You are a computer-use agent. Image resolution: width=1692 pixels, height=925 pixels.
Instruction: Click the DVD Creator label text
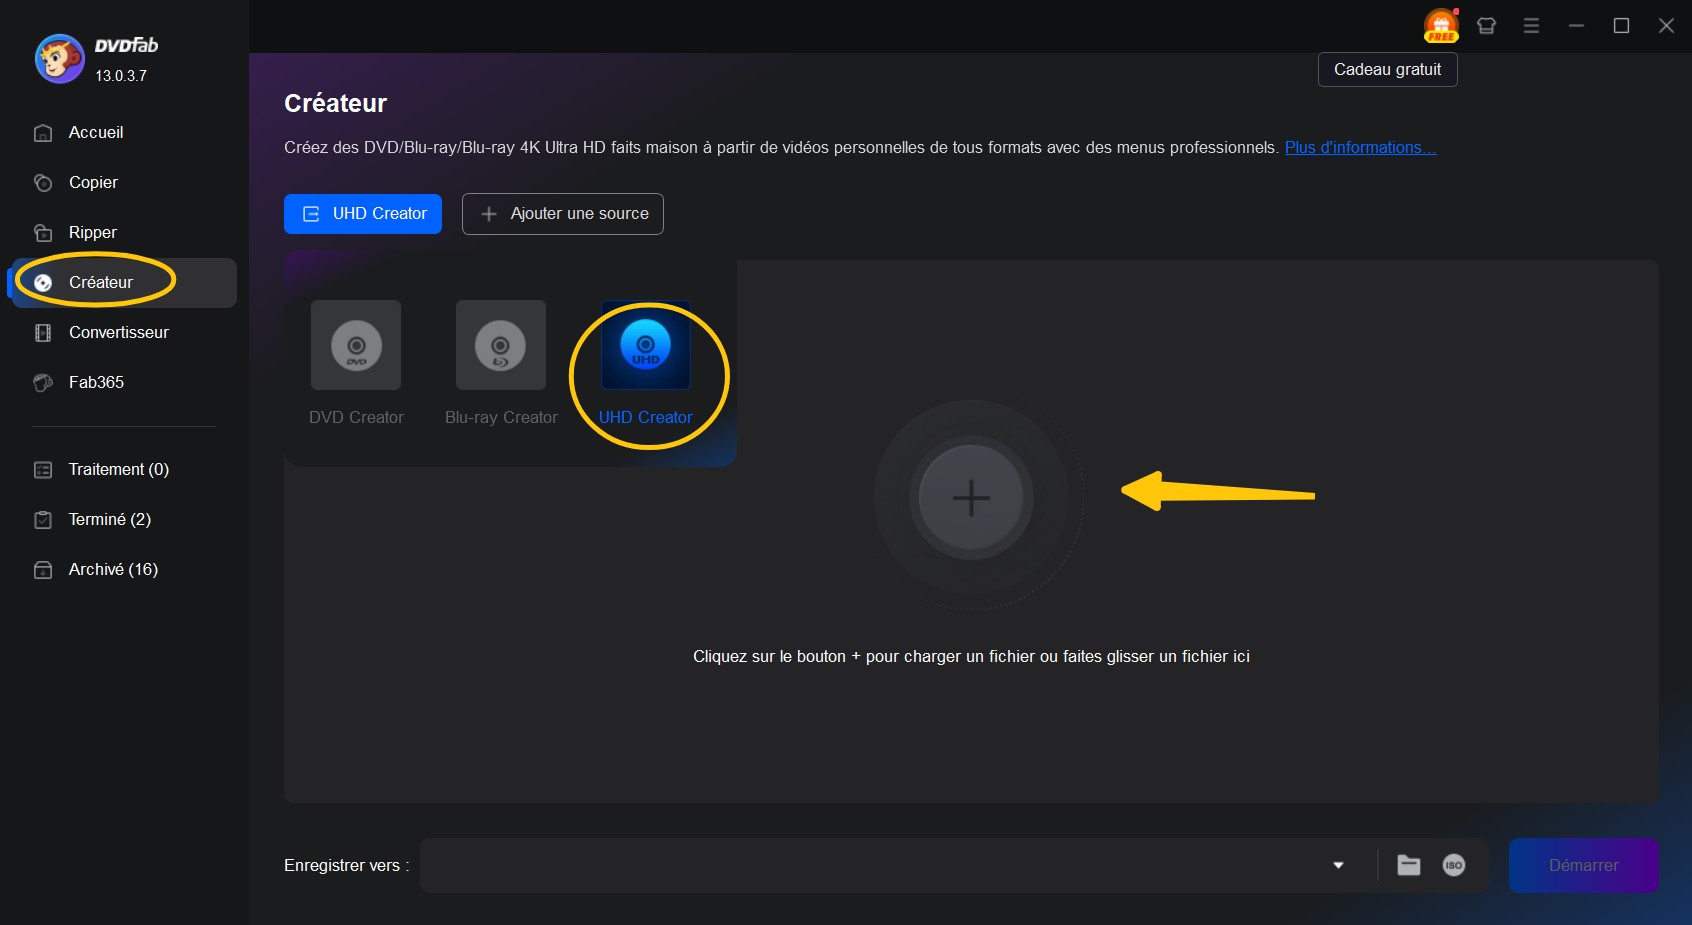[356, 417]
